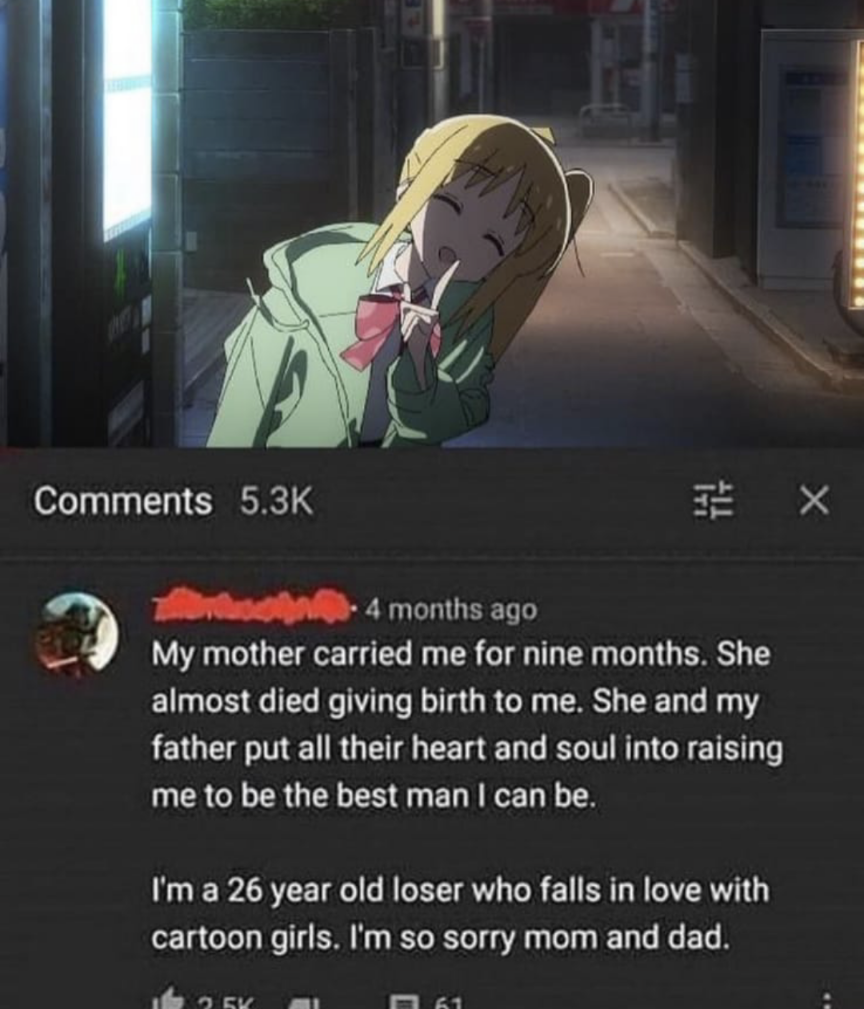The width and height of the screenshot is (864, 1009).
Task: Close the comments panel with the X
Action: click(x=814, y=501)
